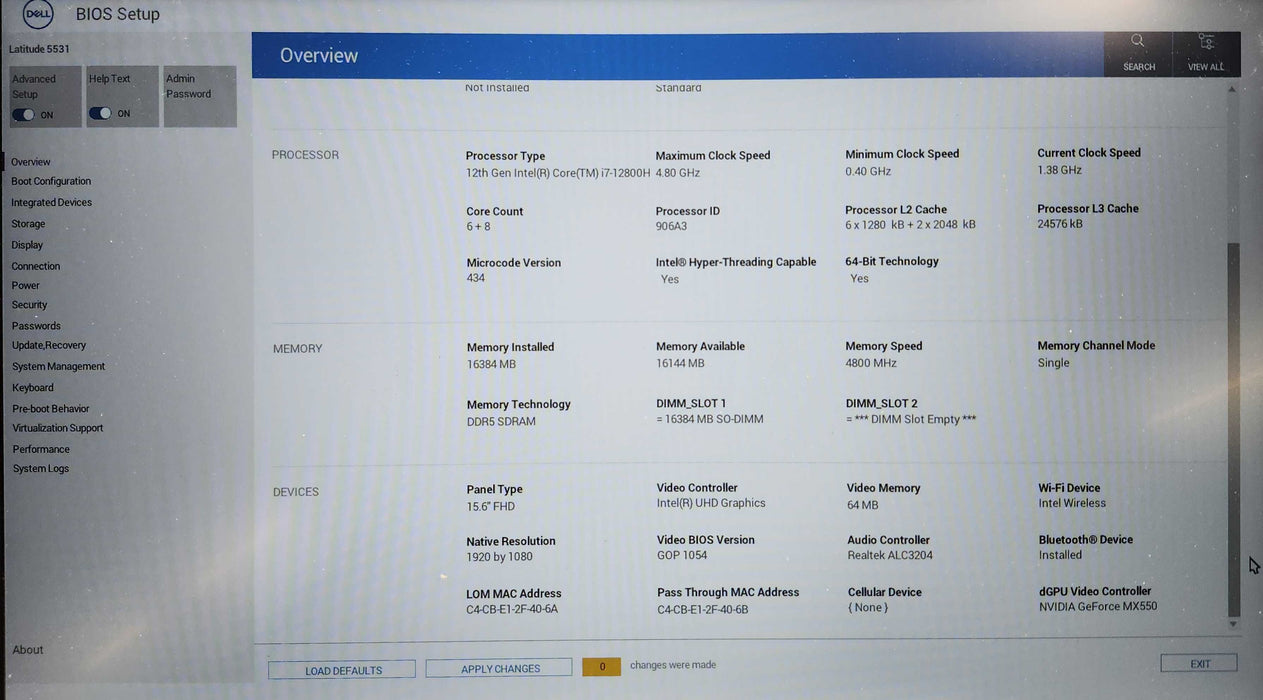Viewport: 1263px width, 700px height.
Task: Select the Intel Wireless Wi-Fi value
Action: (x=1072, y=503)
